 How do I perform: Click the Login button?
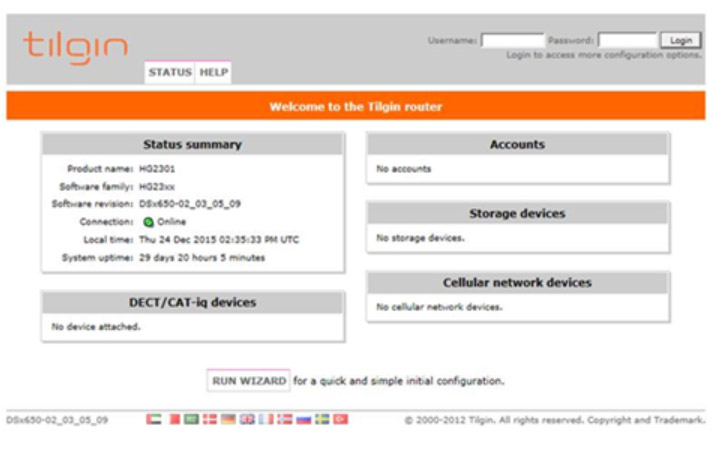tap(681, 40)
